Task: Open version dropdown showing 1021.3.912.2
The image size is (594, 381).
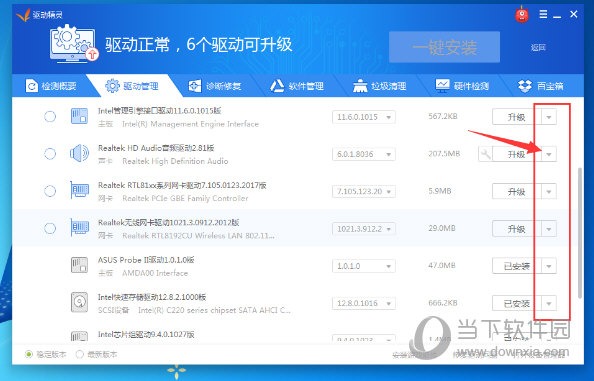Action: (364, 229)
